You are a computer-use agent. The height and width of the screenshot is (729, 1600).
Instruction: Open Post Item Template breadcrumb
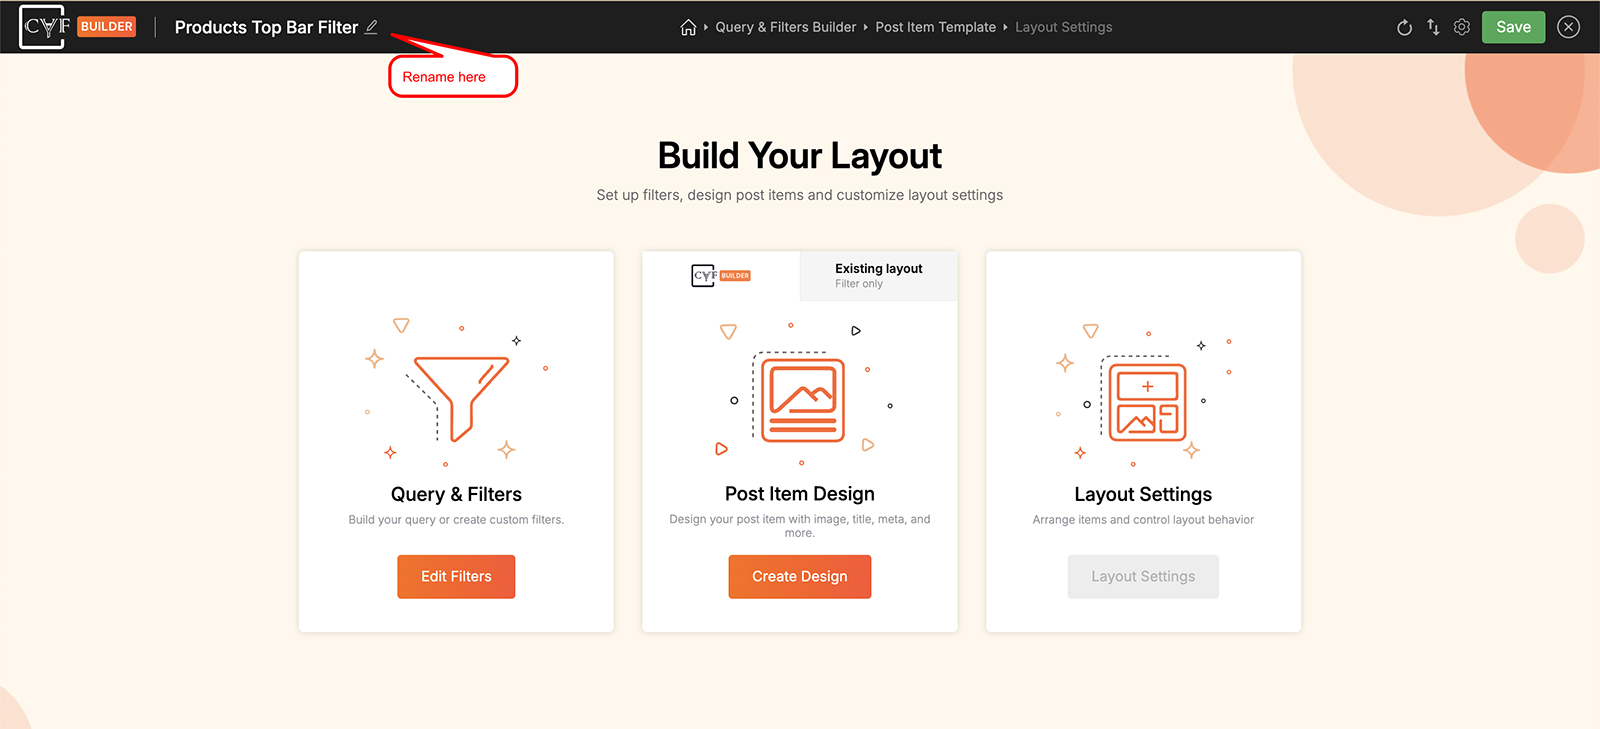[x=936, y=27]
